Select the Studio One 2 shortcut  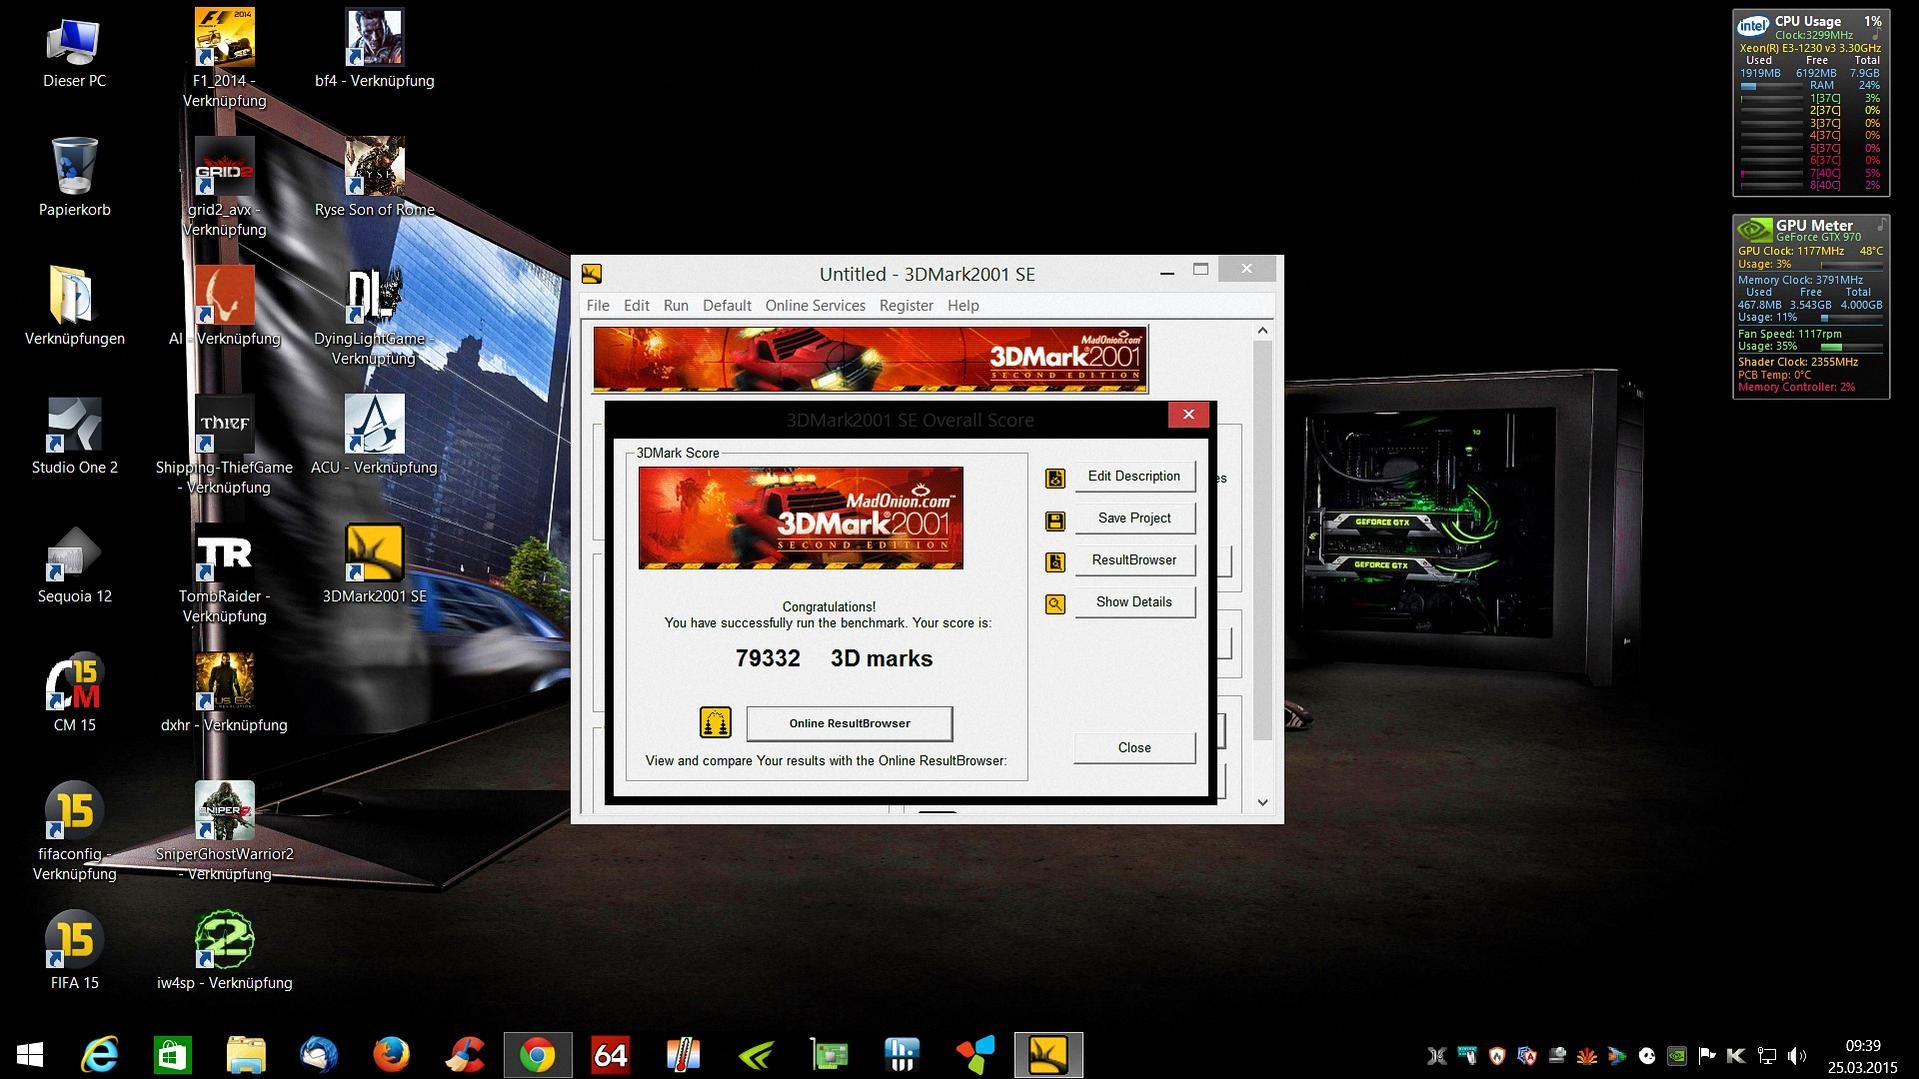[x=74, y=436]
